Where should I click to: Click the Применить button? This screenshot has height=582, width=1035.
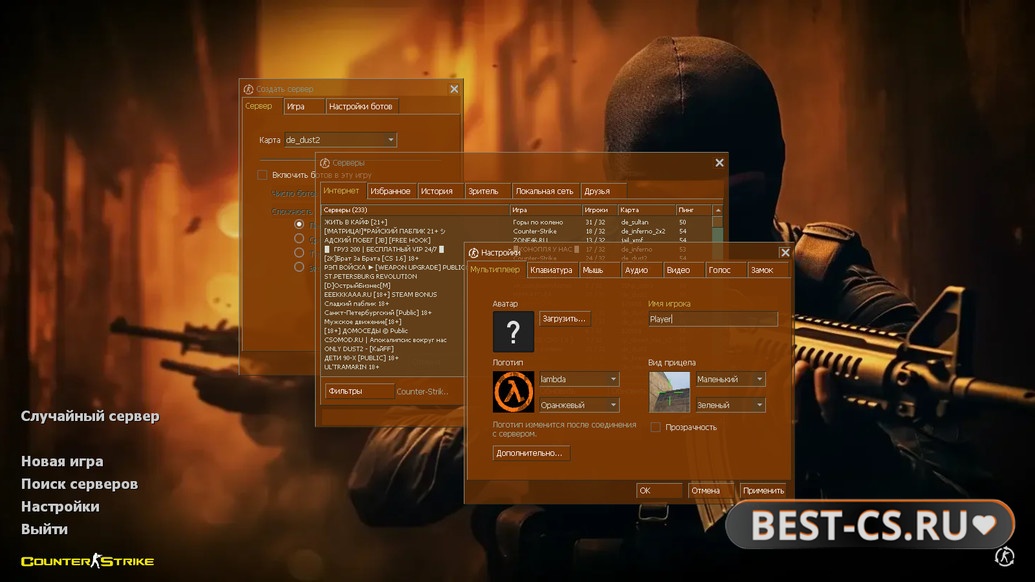764,490
